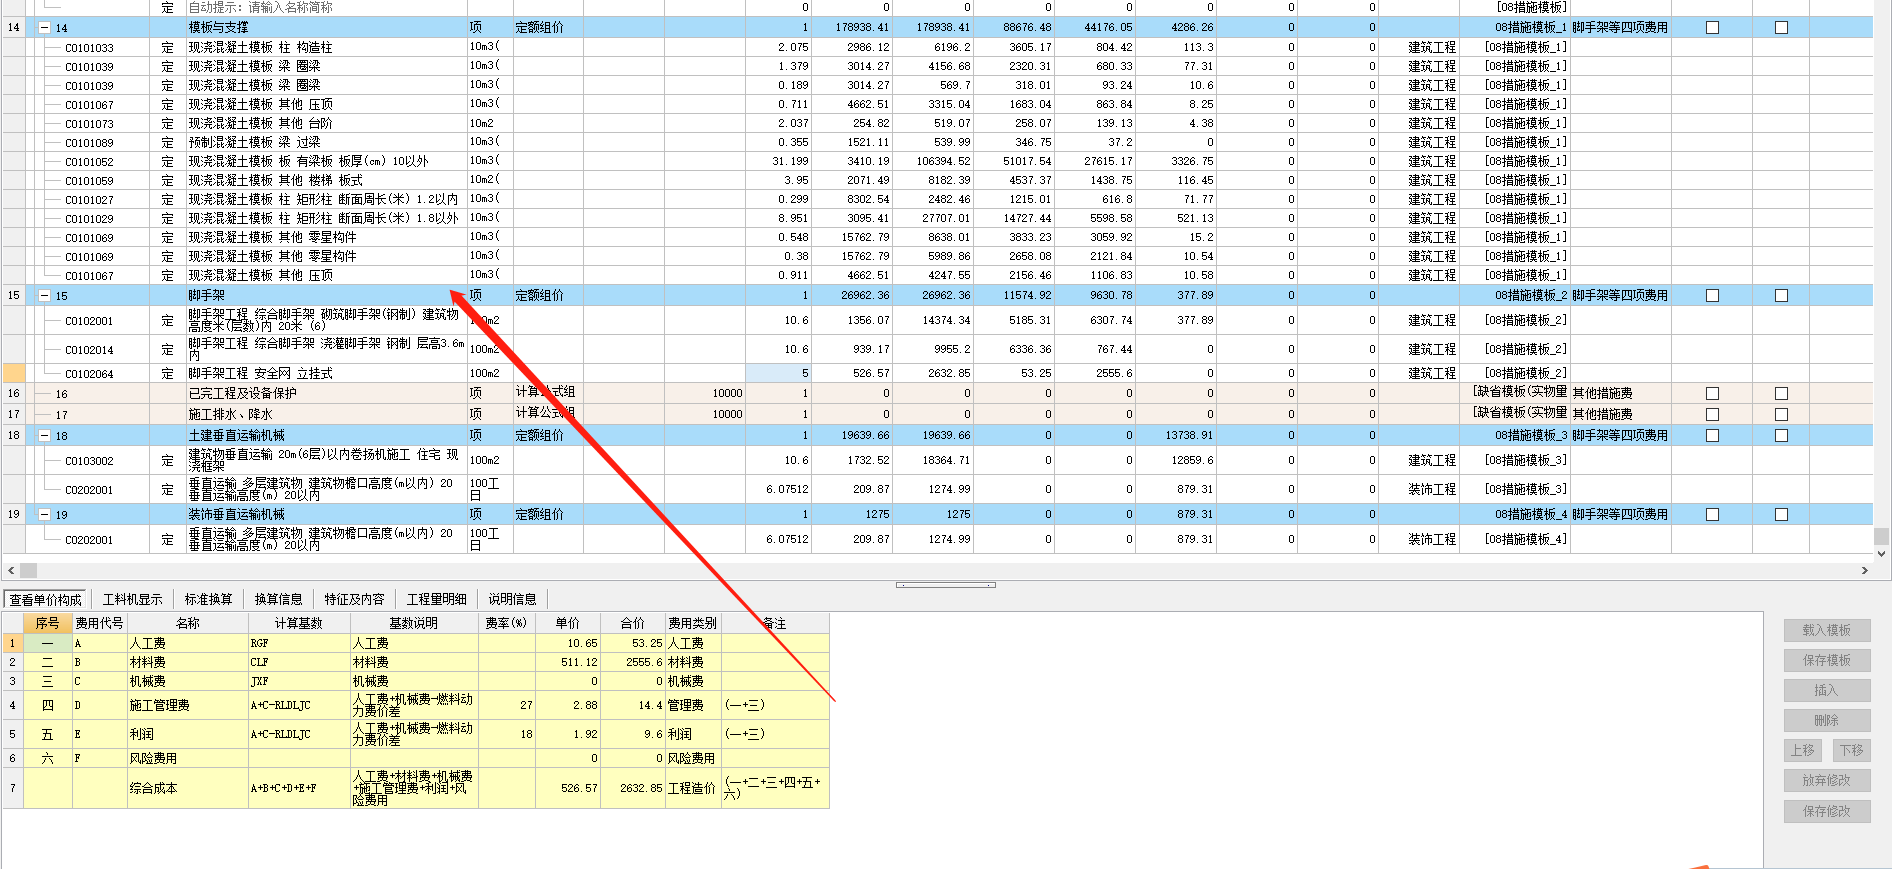Click the 上移 button

[x=1803, y=751]
